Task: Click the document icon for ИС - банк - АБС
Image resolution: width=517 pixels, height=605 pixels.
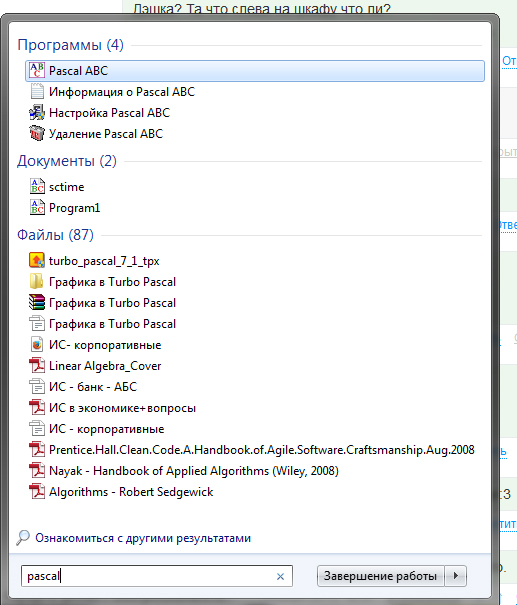Action: tap(37, 387)
